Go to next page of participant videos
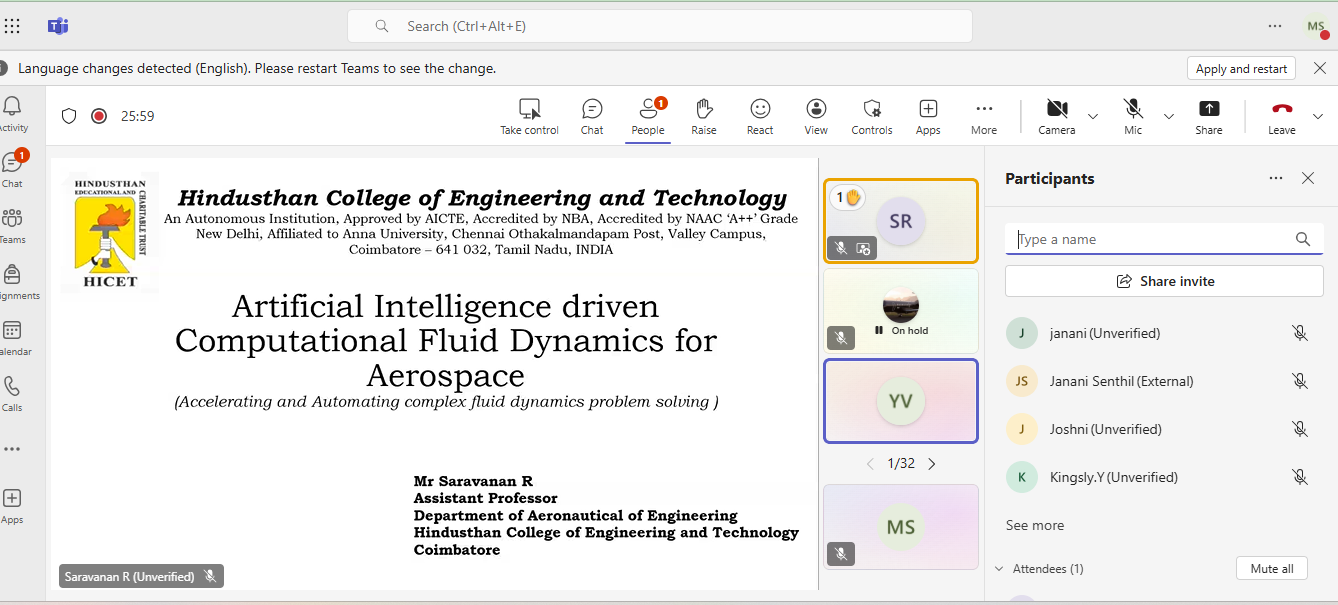1338x605 pixels. pos(932,464)
